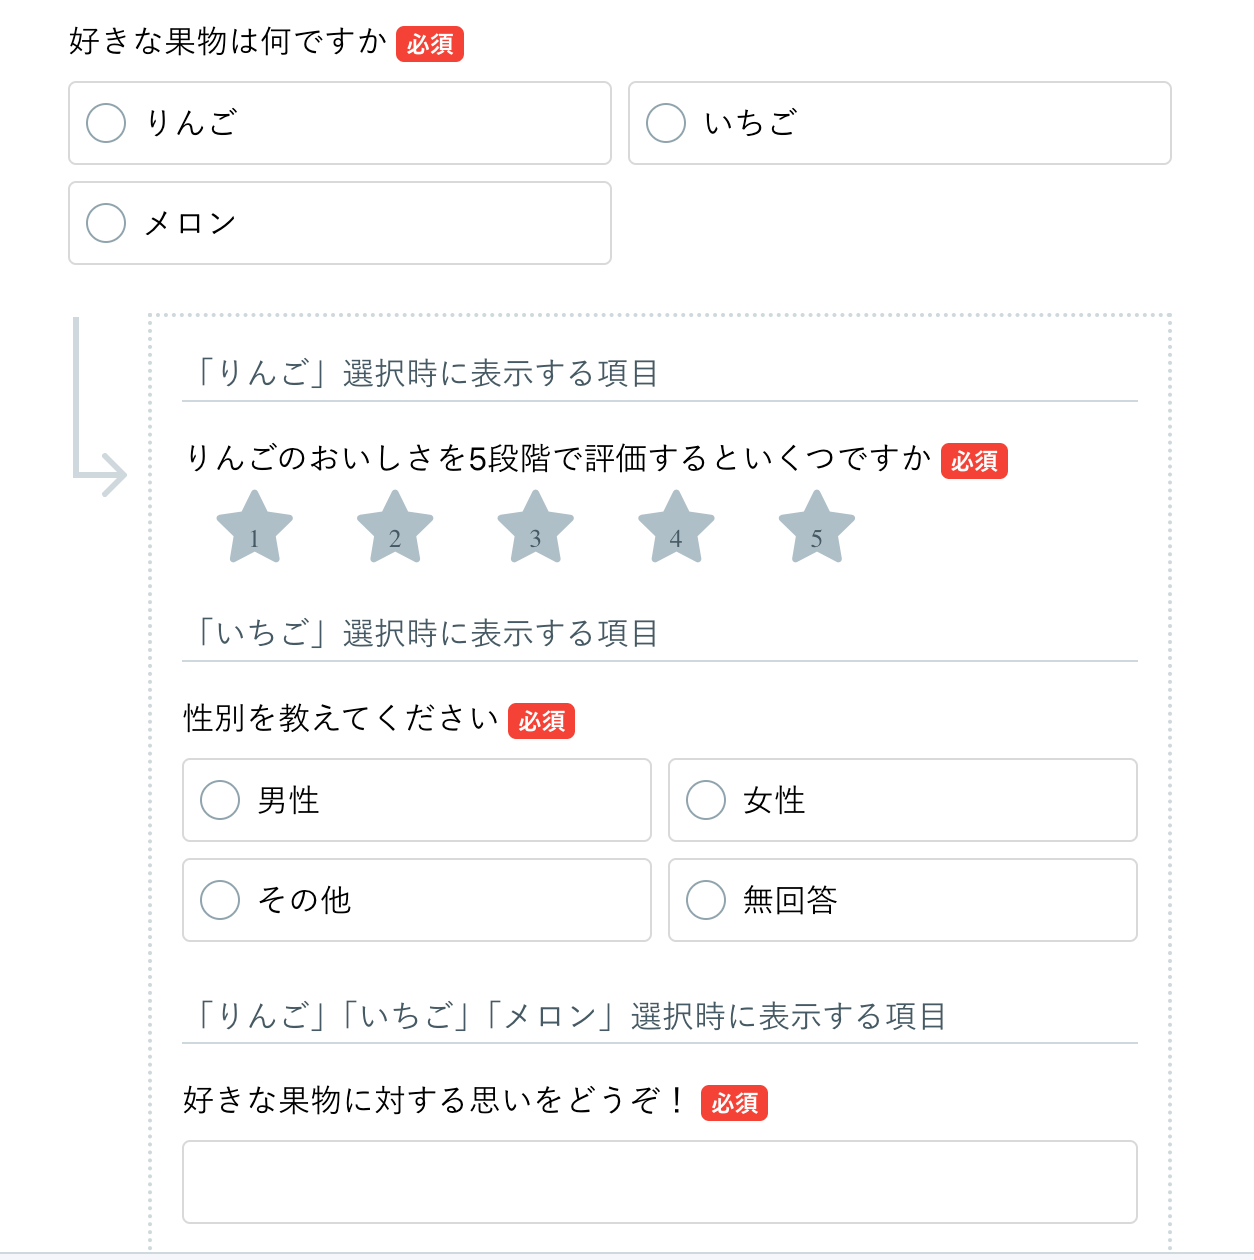Click the star numbered 2
This screenshot has width=1254, height=1260.
(395, 529)
